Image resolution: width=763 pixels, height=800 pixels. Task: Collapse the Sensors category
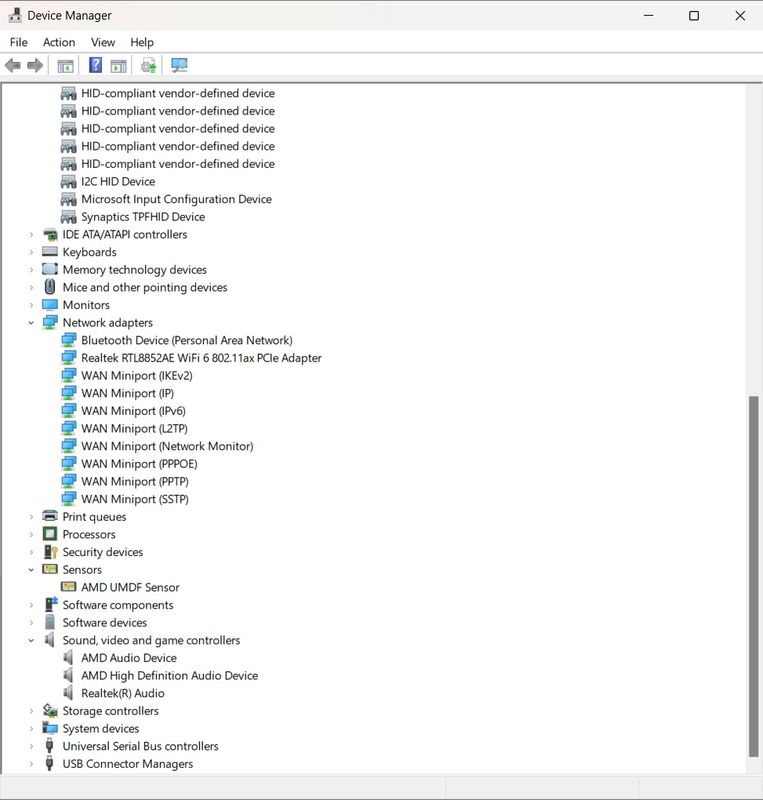pyautogui.click(x=31, y=569)
